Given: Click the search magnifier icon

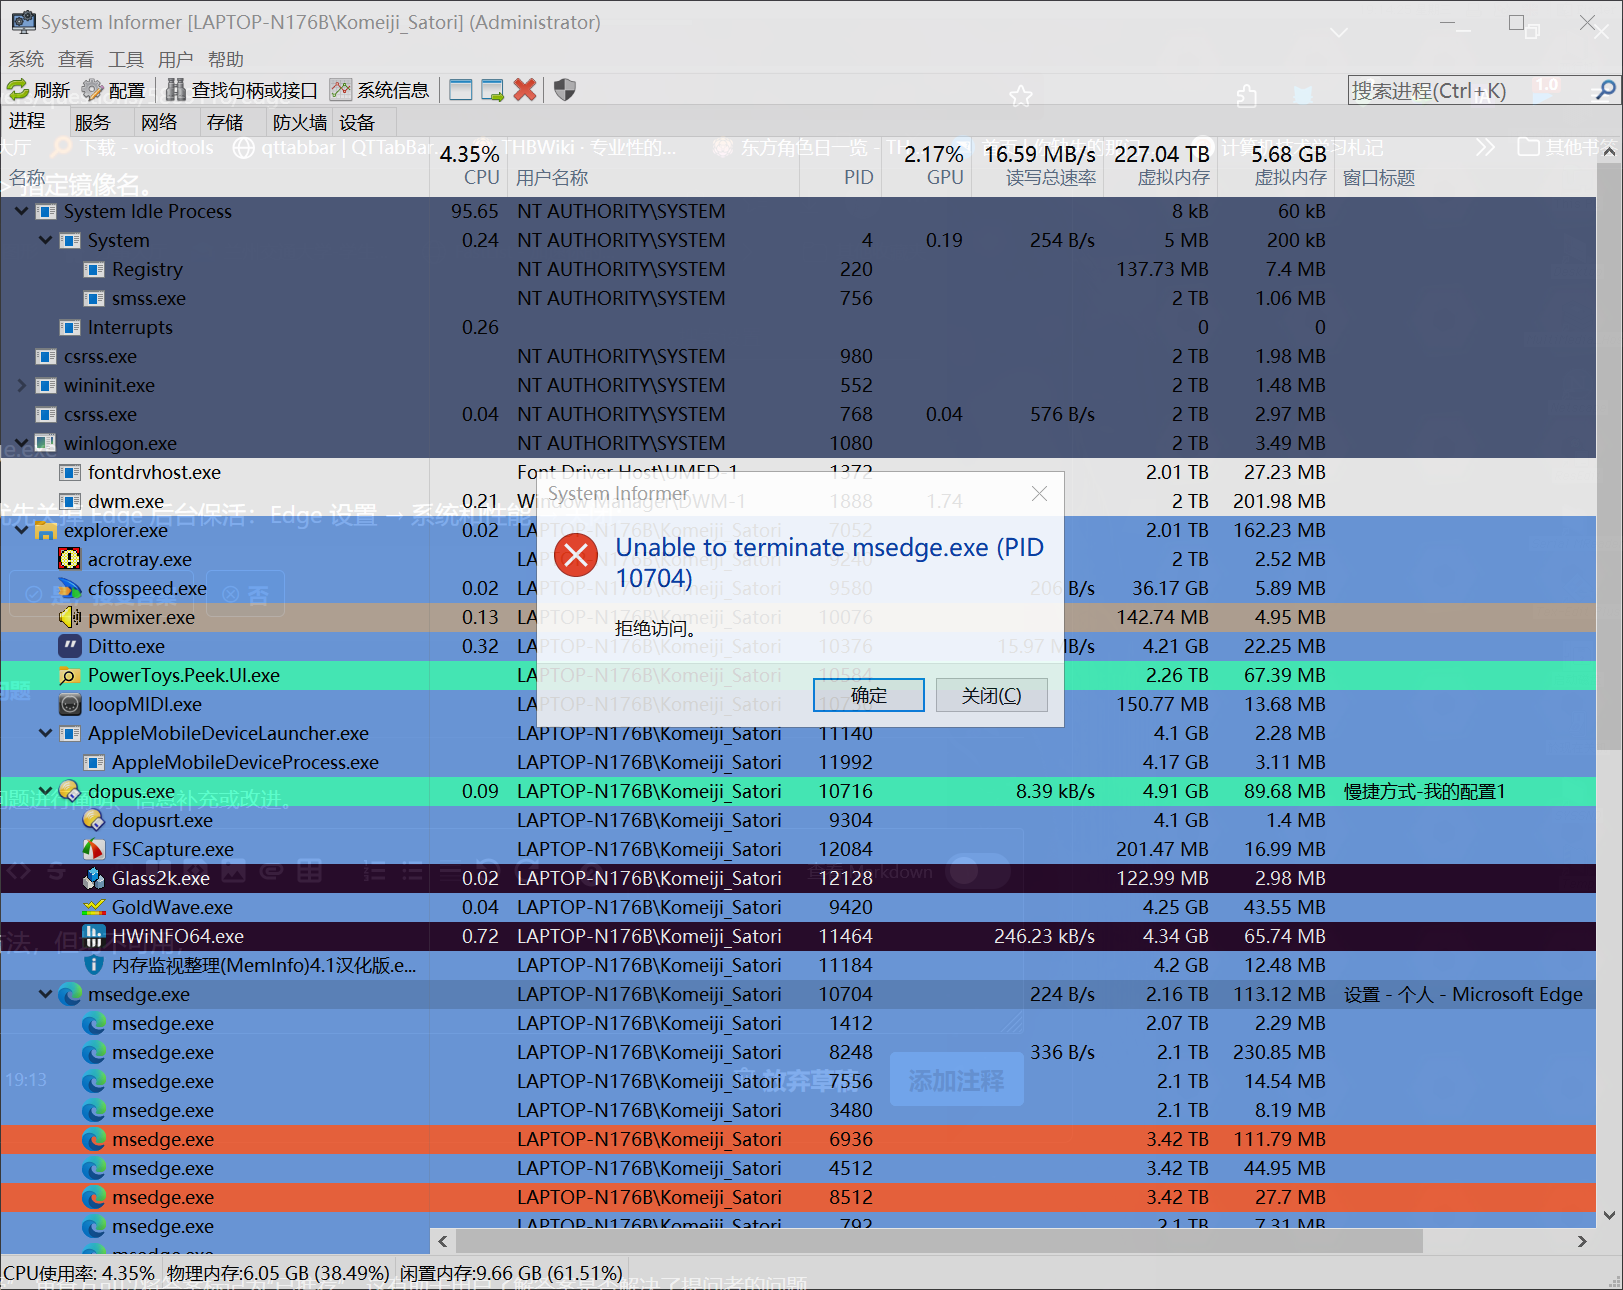Looking at the screenshot, I should pyautogui.click(x=1606, y=90).
